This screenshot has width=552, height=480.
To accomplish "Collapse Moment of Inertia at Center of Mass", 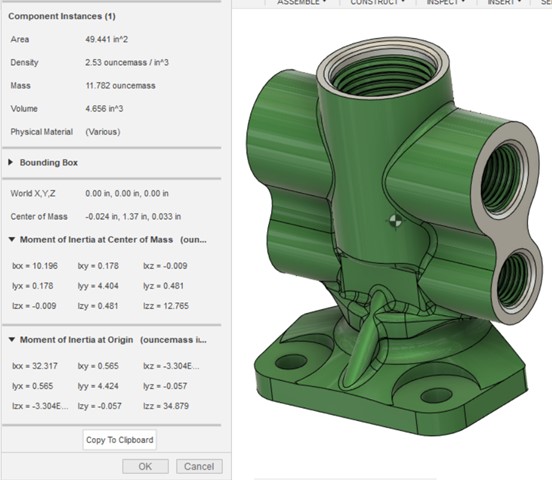I will [x=12, y=239].
